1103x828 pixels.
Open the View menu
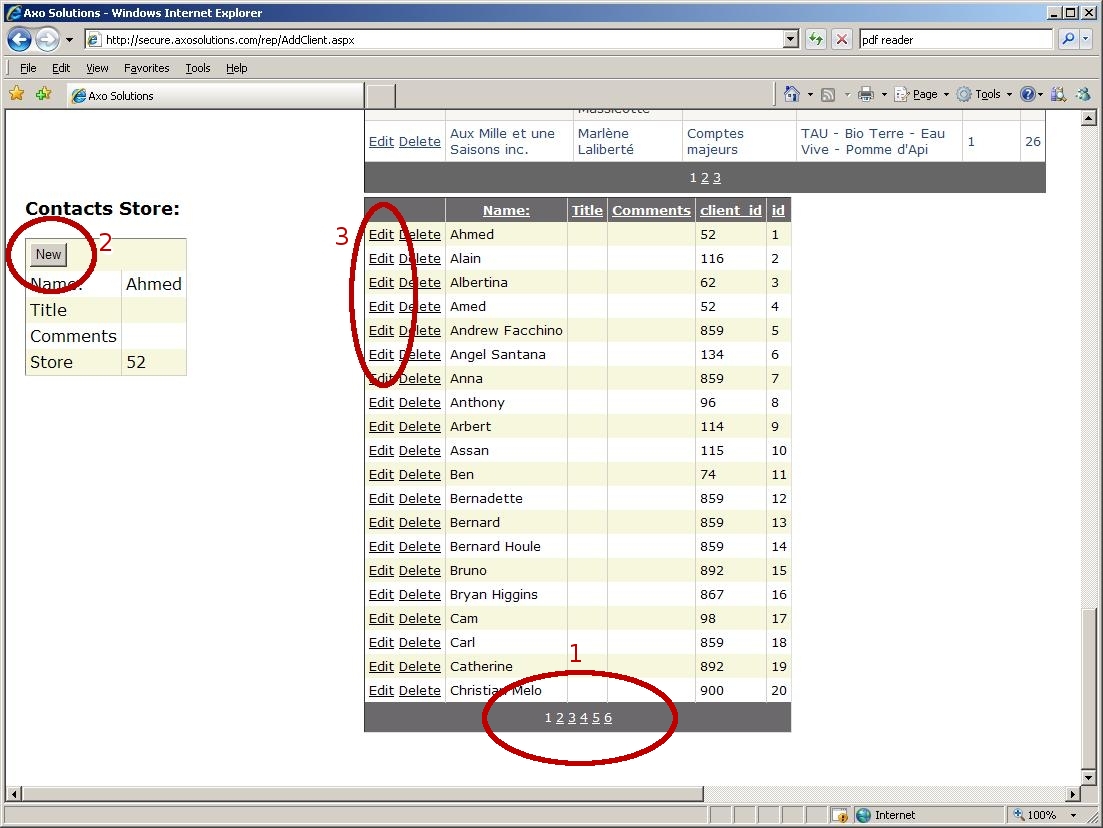(97, 68)
